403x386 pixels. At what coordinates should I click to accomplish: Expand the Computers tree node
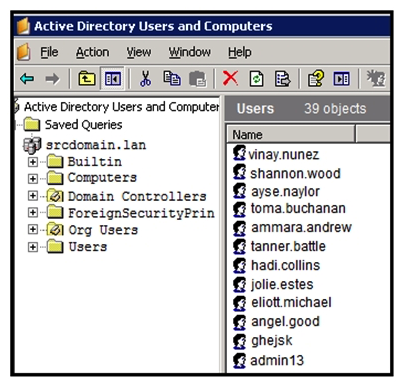coord(33,178)
